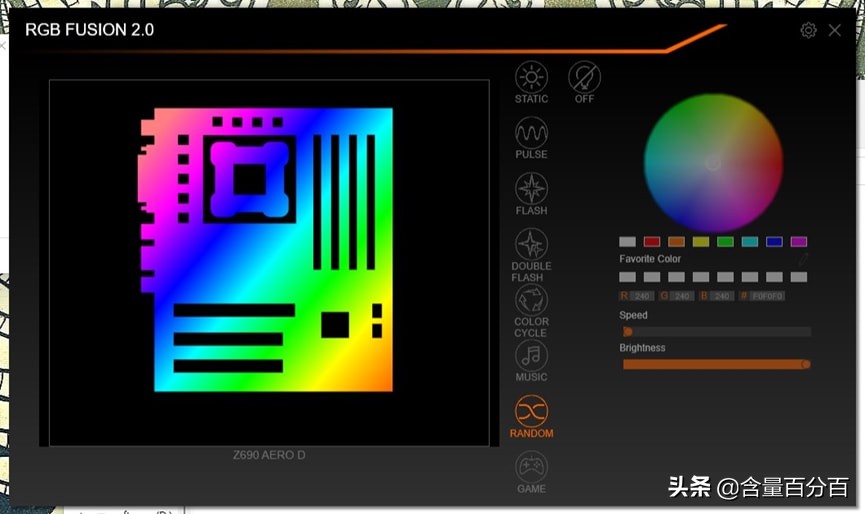Open settings via the gear icon
The height and width of the screenshot is (514, 865).
808,30
